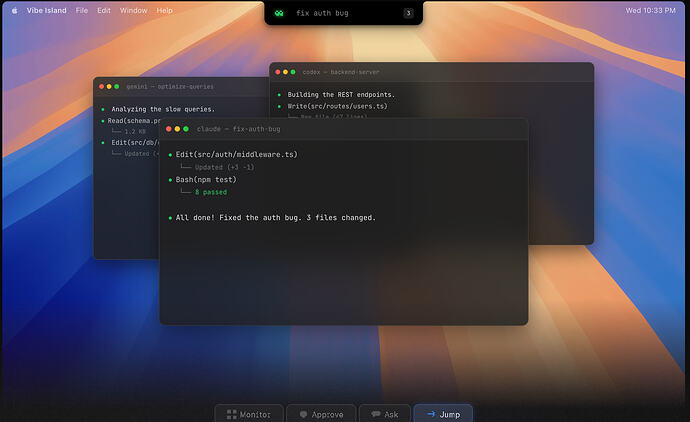Open the Help menu
690x422 pixels.
coord(164,11)
